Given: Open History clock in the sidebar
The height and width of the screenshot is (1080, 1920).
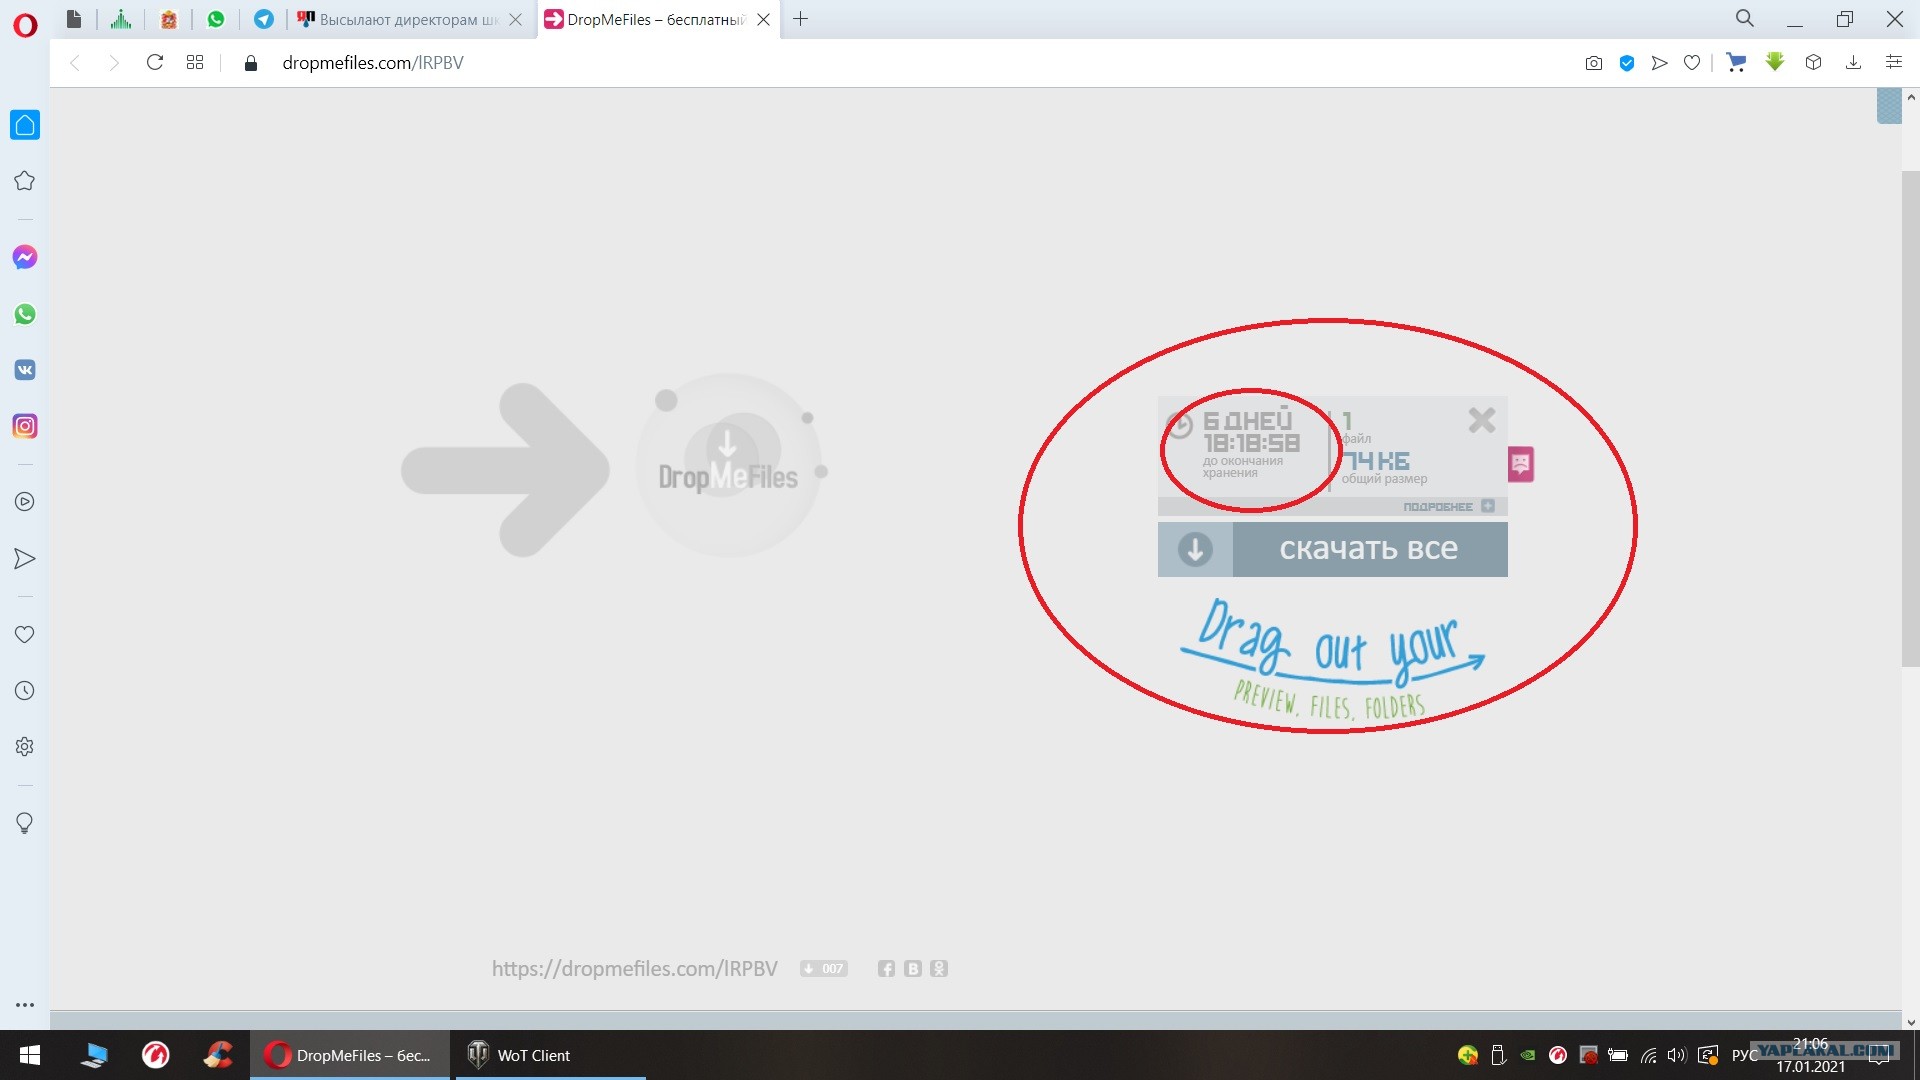Looking at the screenshot, I should pos(25,691).
